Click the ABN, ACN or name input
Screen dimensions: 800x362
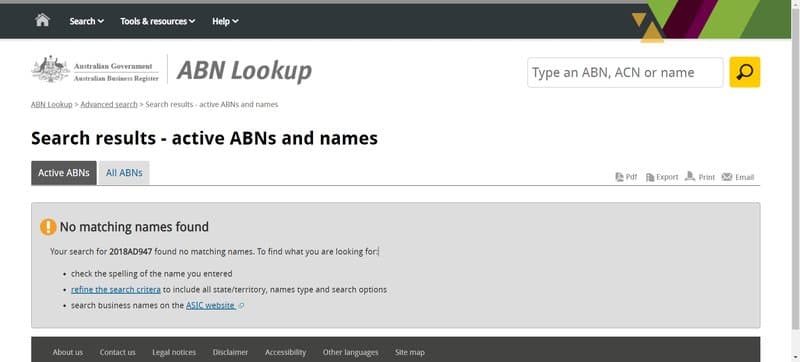point(625,72)
